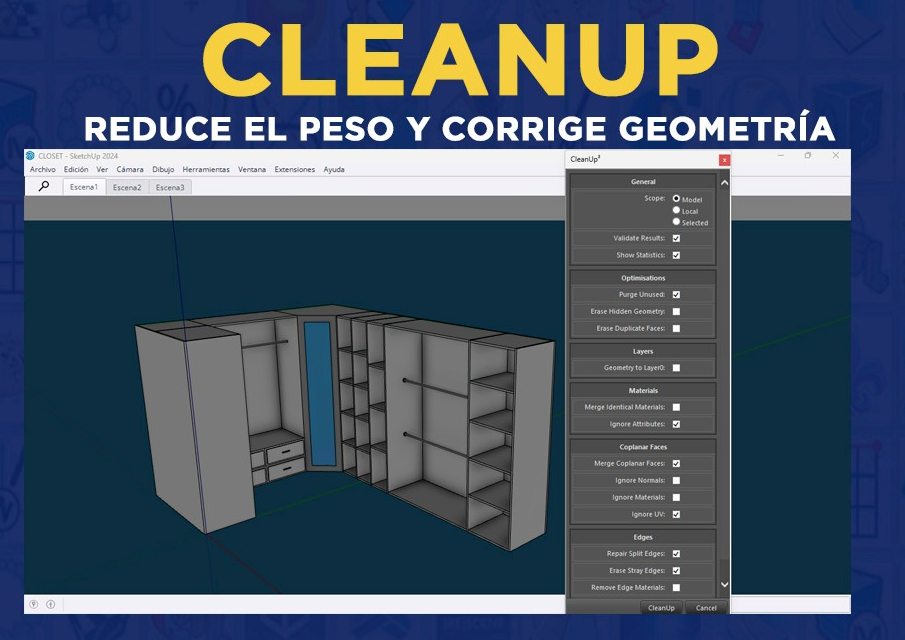This screenshot has height=640, width=905.
Task: Click the SketchUp logo in title bar
Action: tap(30, 156)
